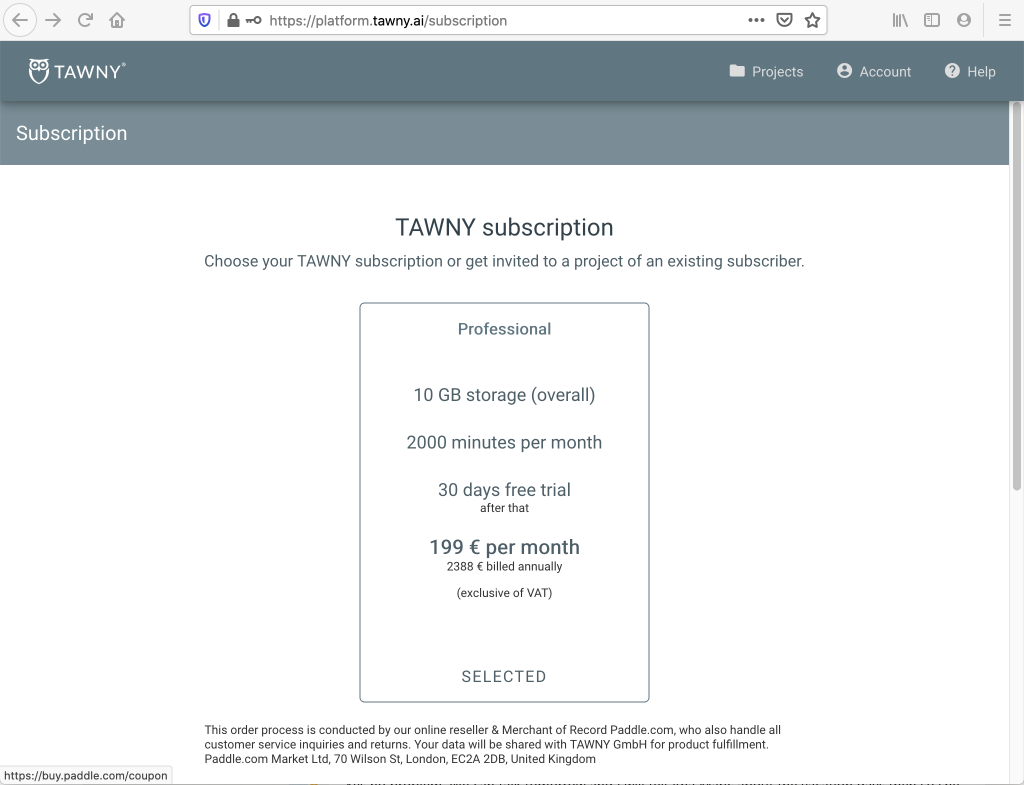The image size is (1024, 785).
Task: Click the SELECTED button on Professional plan
Action: [504, 677]
